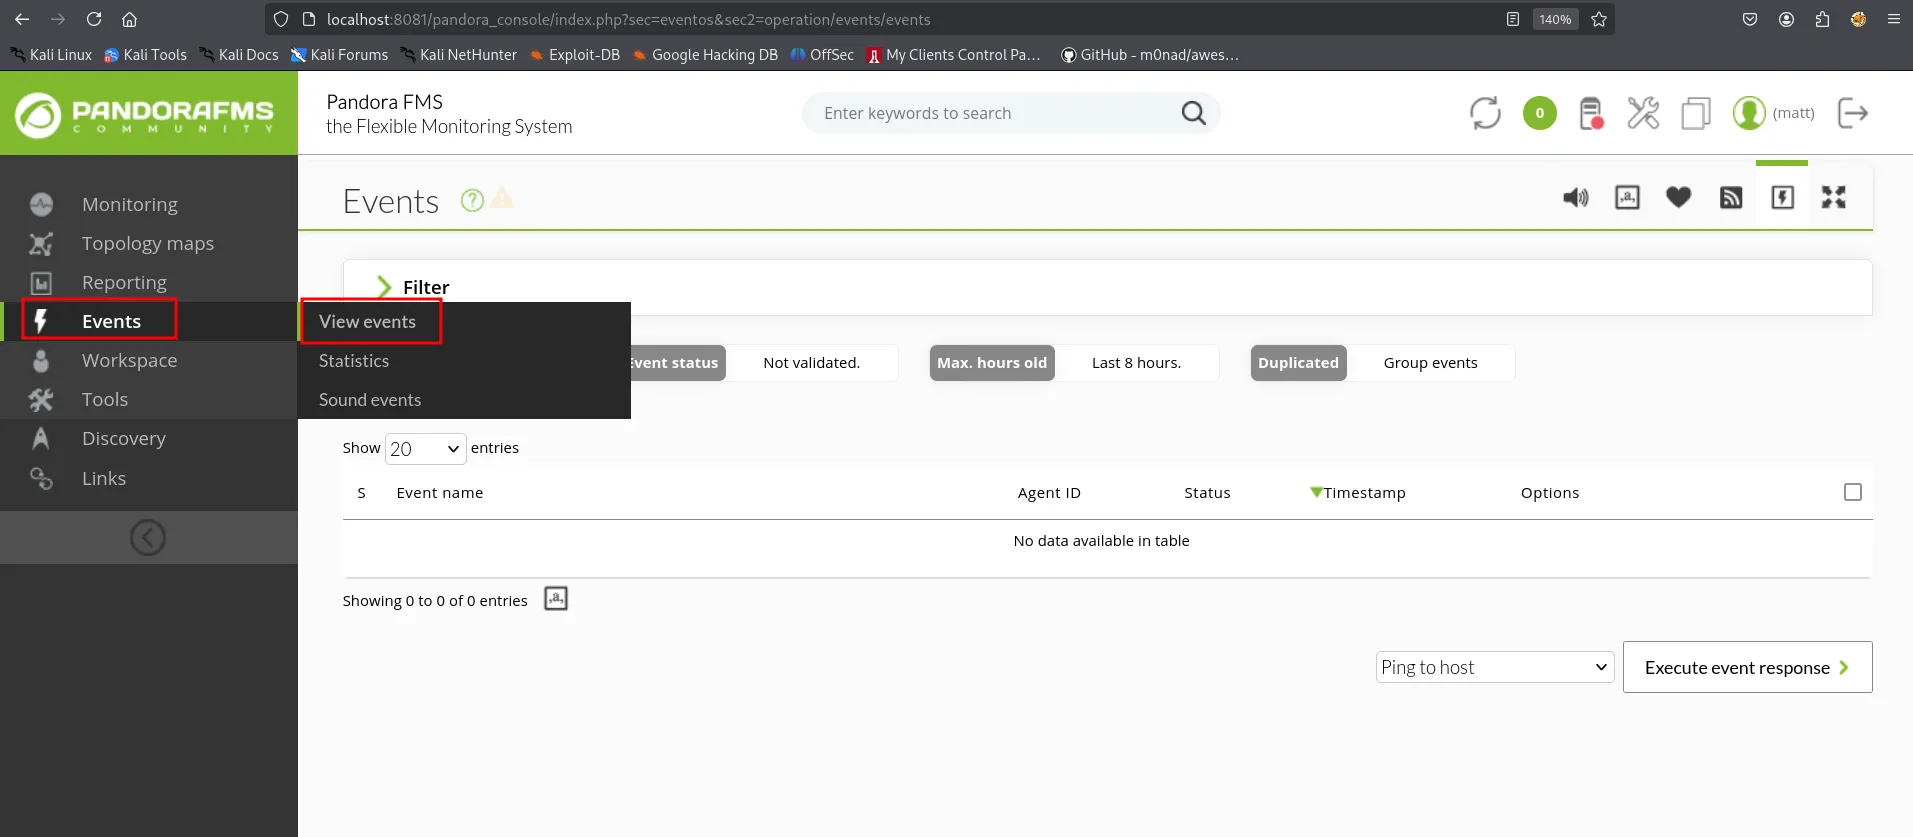Click the Max. hours old label

click(x=992, y=362)
